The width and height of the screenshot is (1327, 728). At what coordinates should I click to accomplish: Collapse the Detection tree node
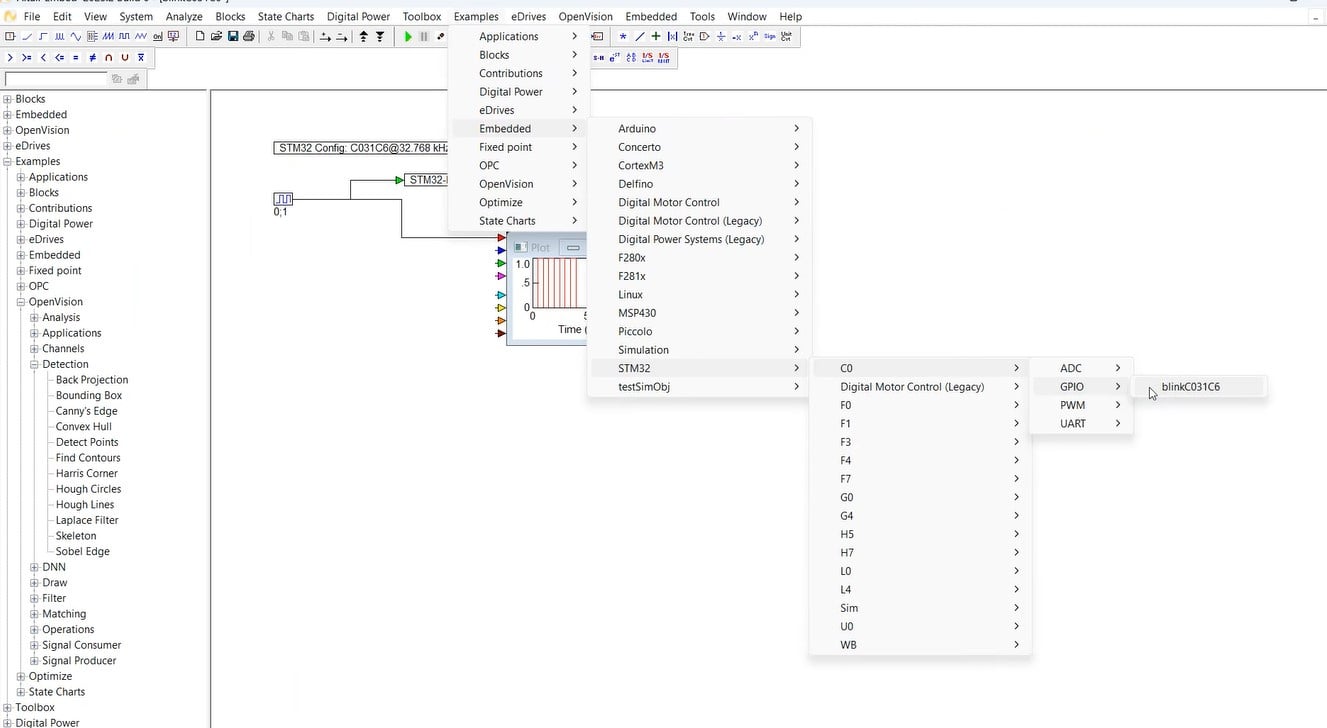(35, 364)
